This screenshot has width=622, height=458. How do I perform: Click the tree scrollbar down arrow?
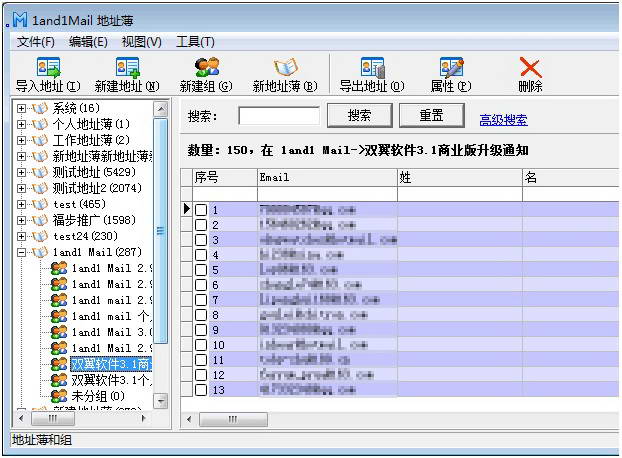click(161, 401)
